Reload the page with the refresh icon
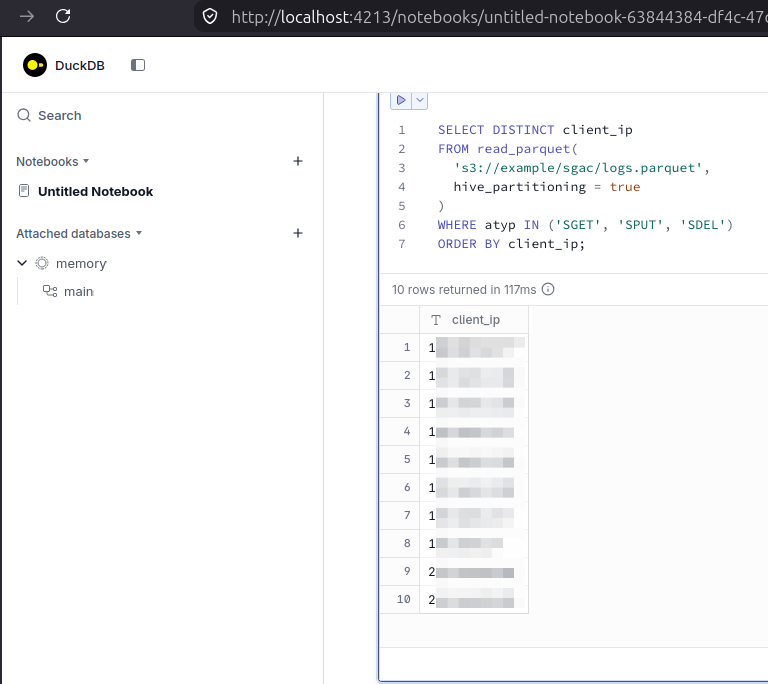 pyautogui.click(x=63, y=16)
